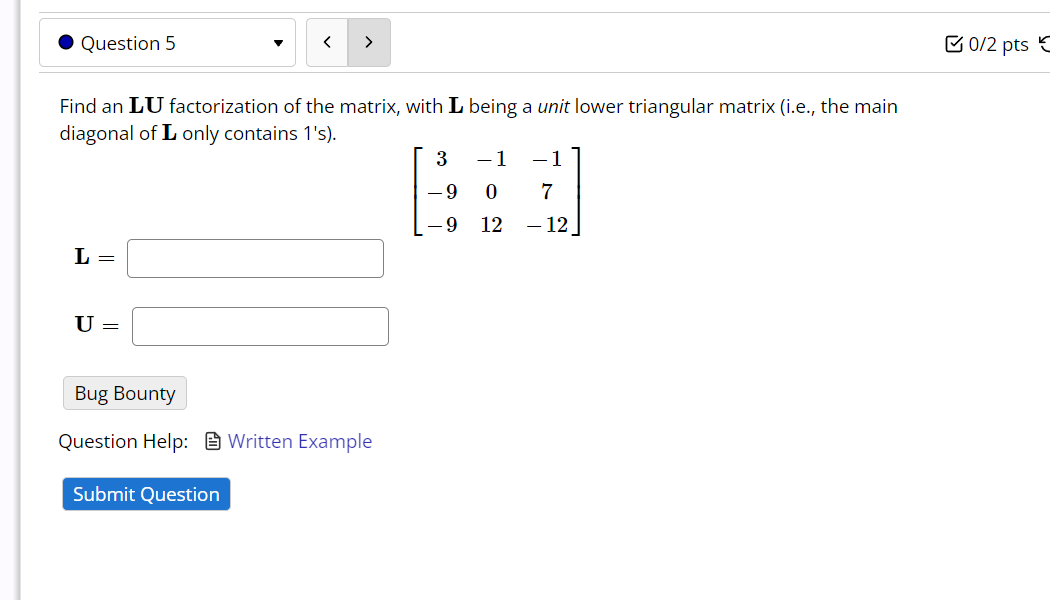Navigate forward using the highlighted arrow button
Viewport: 1050px width, 600px height.
(368, 42)
